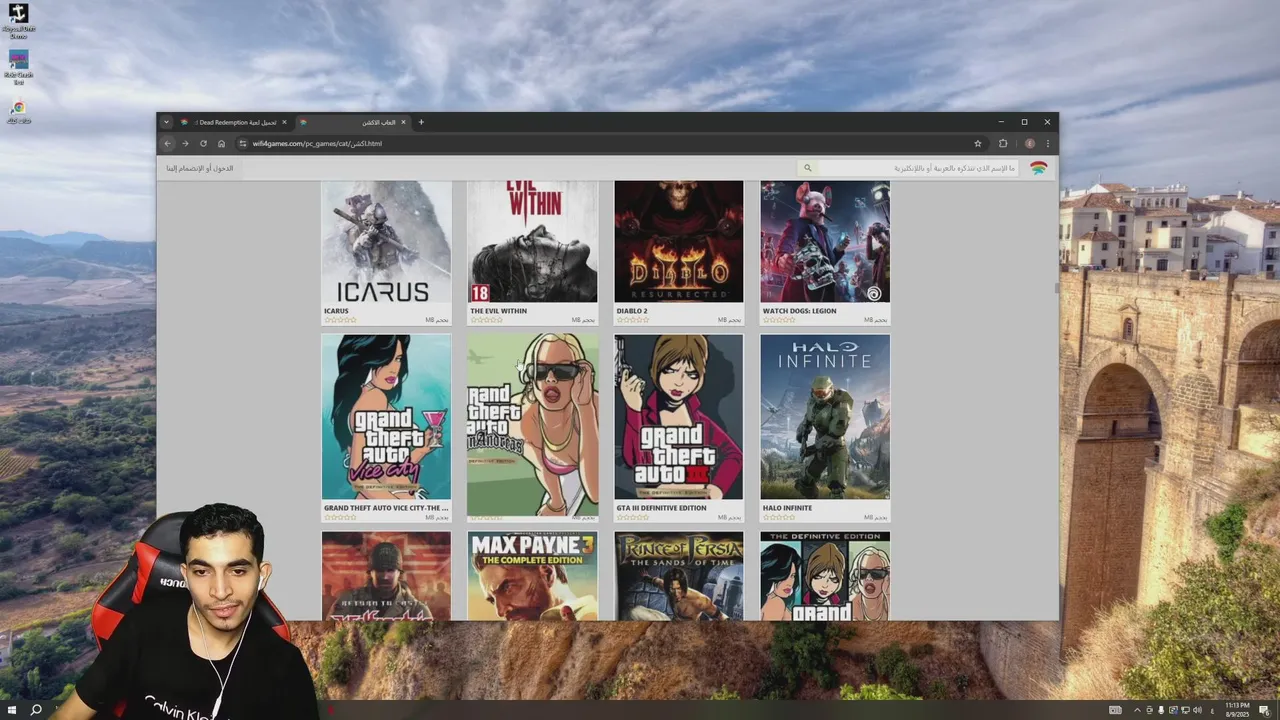Open the GTA Definitive Edition trilogy cover
Image resolution: width=1280 pixels, height=720 pixels.
pos(825,576)
